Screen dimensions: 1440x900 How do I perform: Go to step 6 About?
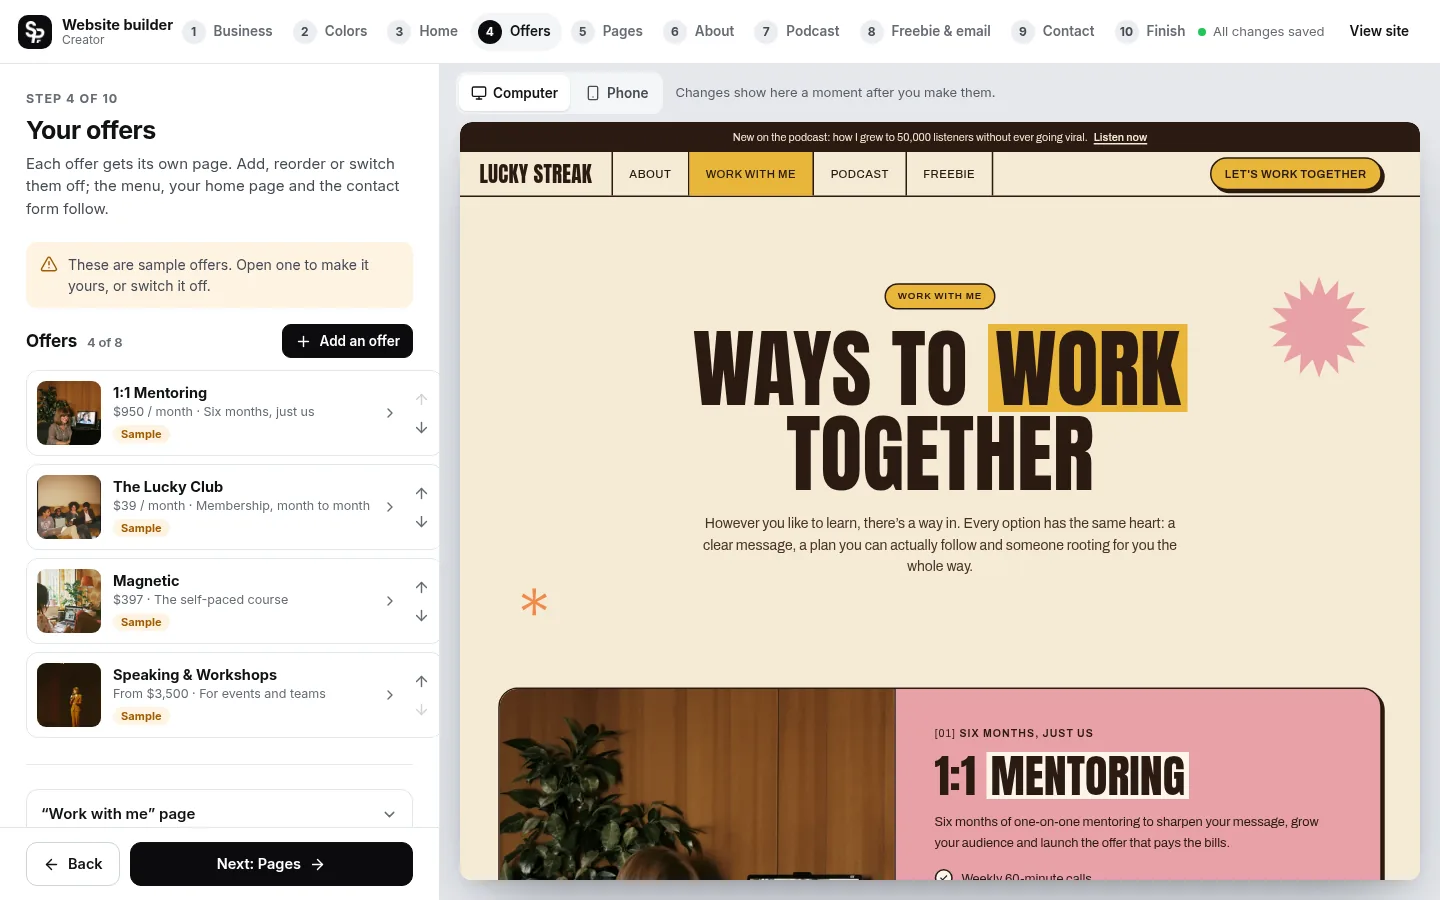[x=700, y=31]
